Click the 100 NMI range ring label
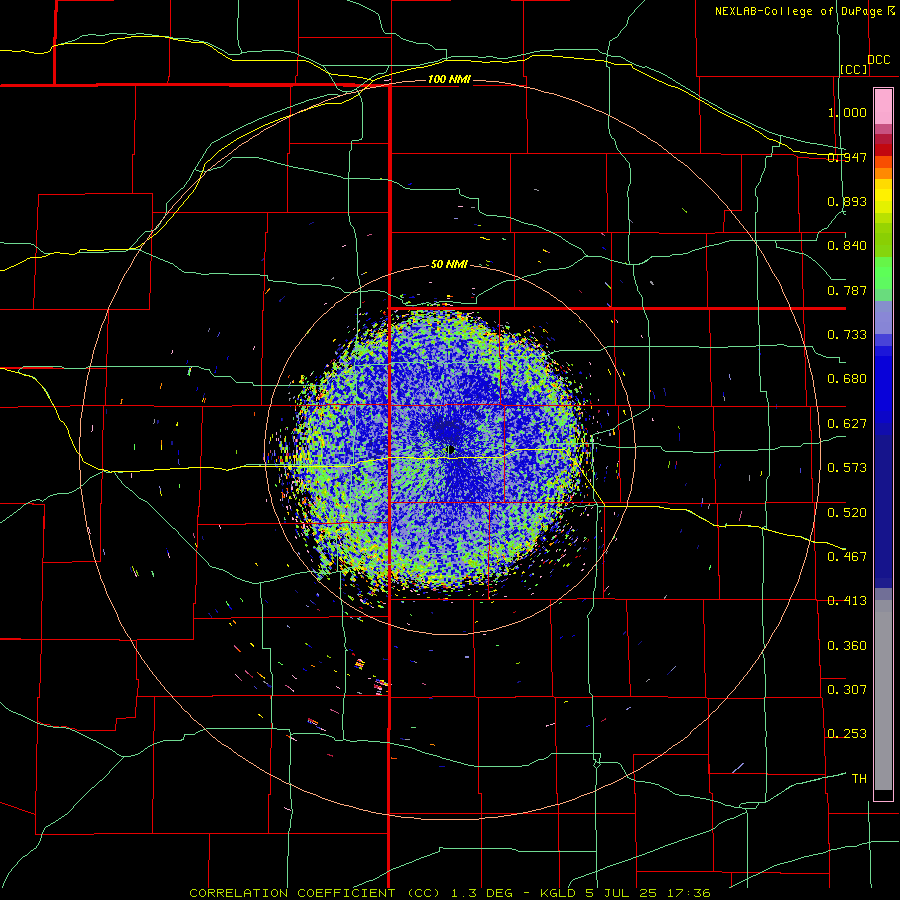This screenshot has height=900, width=900. [449, 79]
